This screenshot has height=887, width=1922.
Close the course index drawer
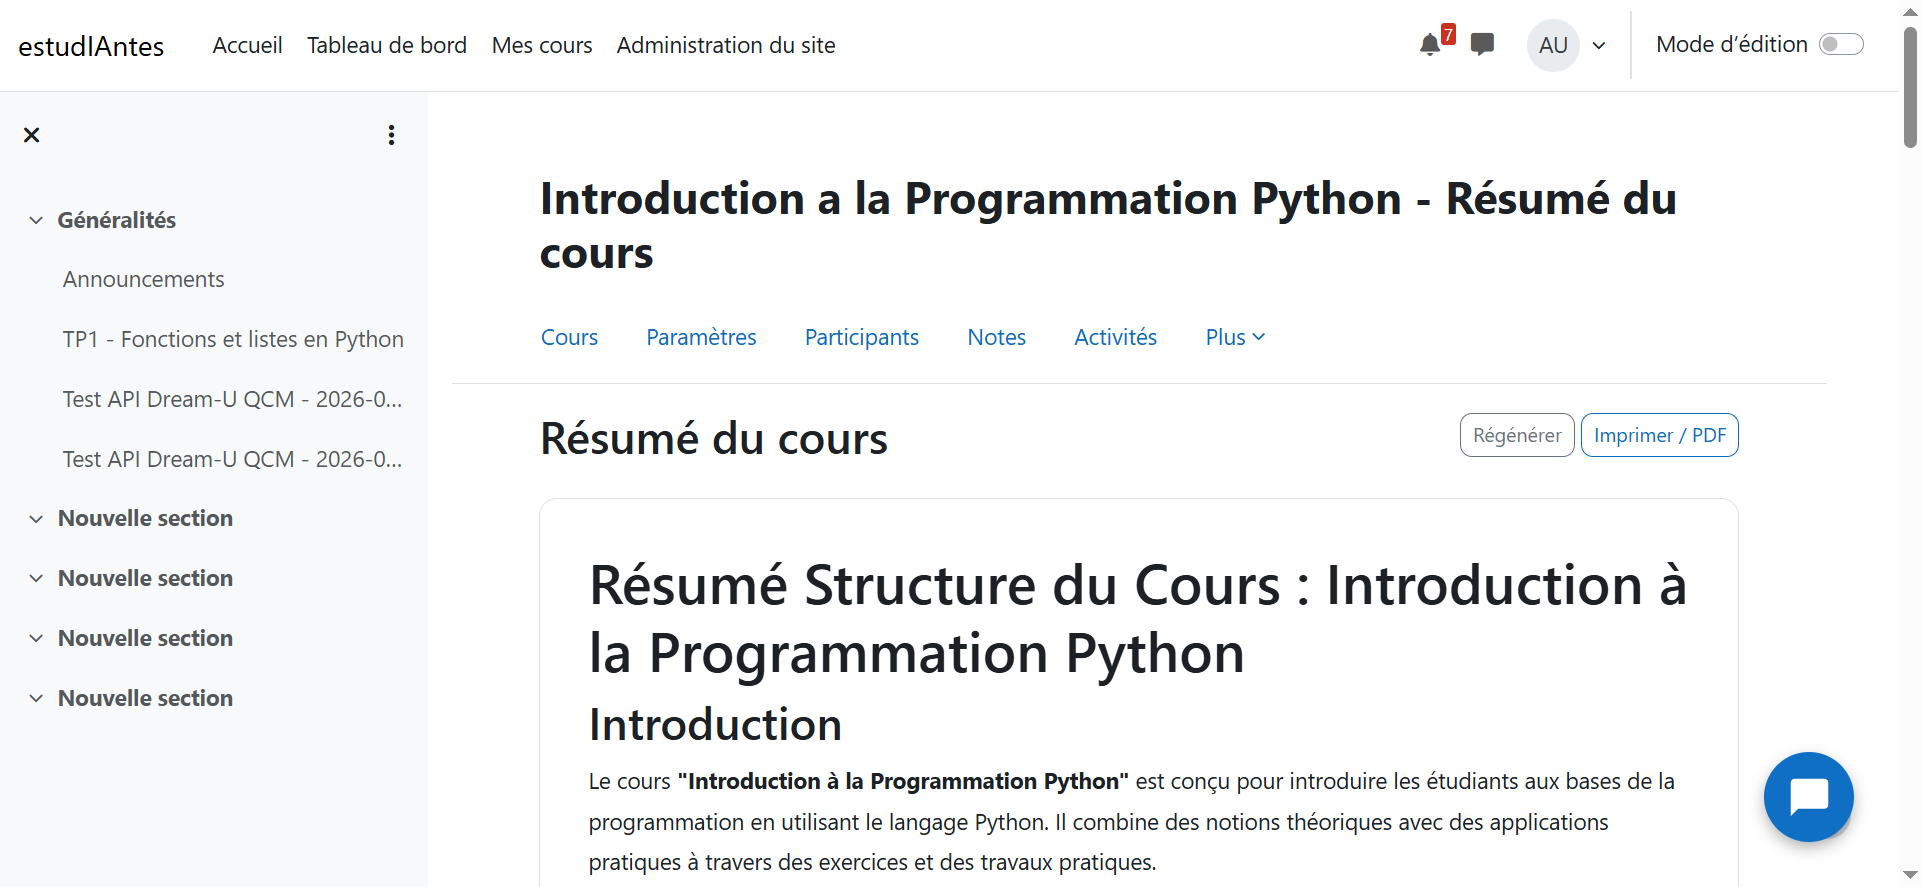click(x=32, y=135)
